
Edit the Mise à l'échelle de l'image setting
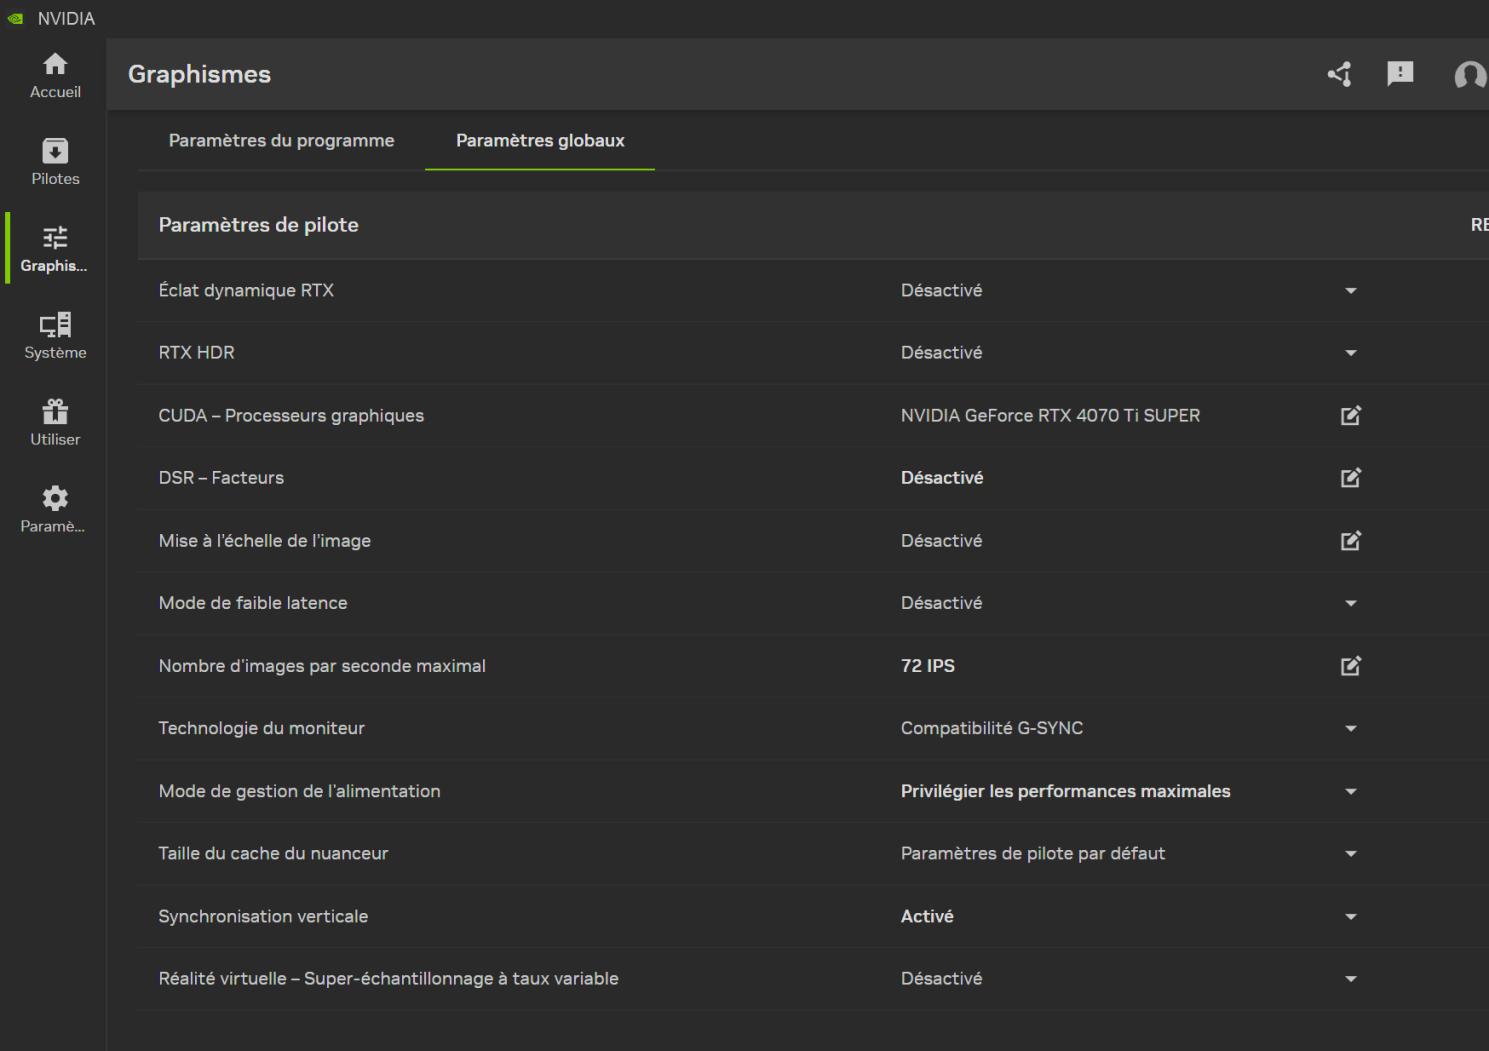coord(1350,540)
